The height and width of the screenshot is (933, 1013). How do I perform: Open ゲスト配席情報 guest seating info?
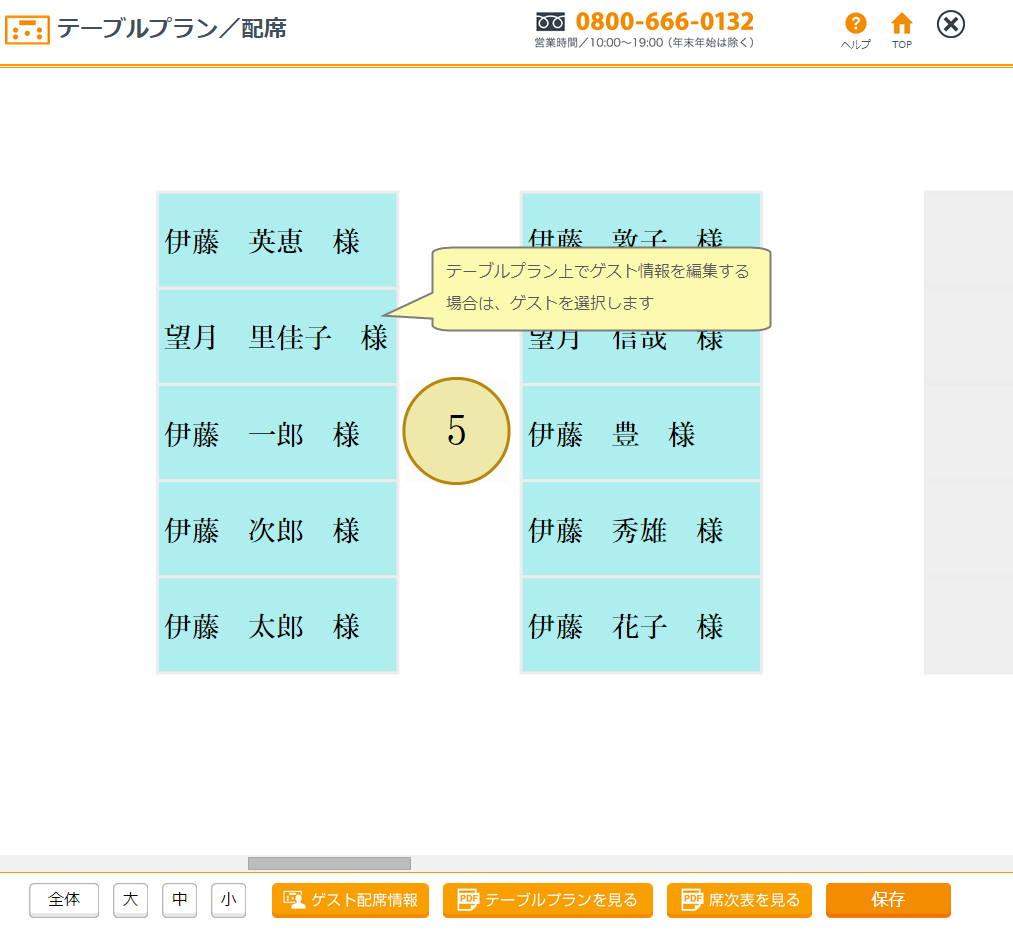350,900
